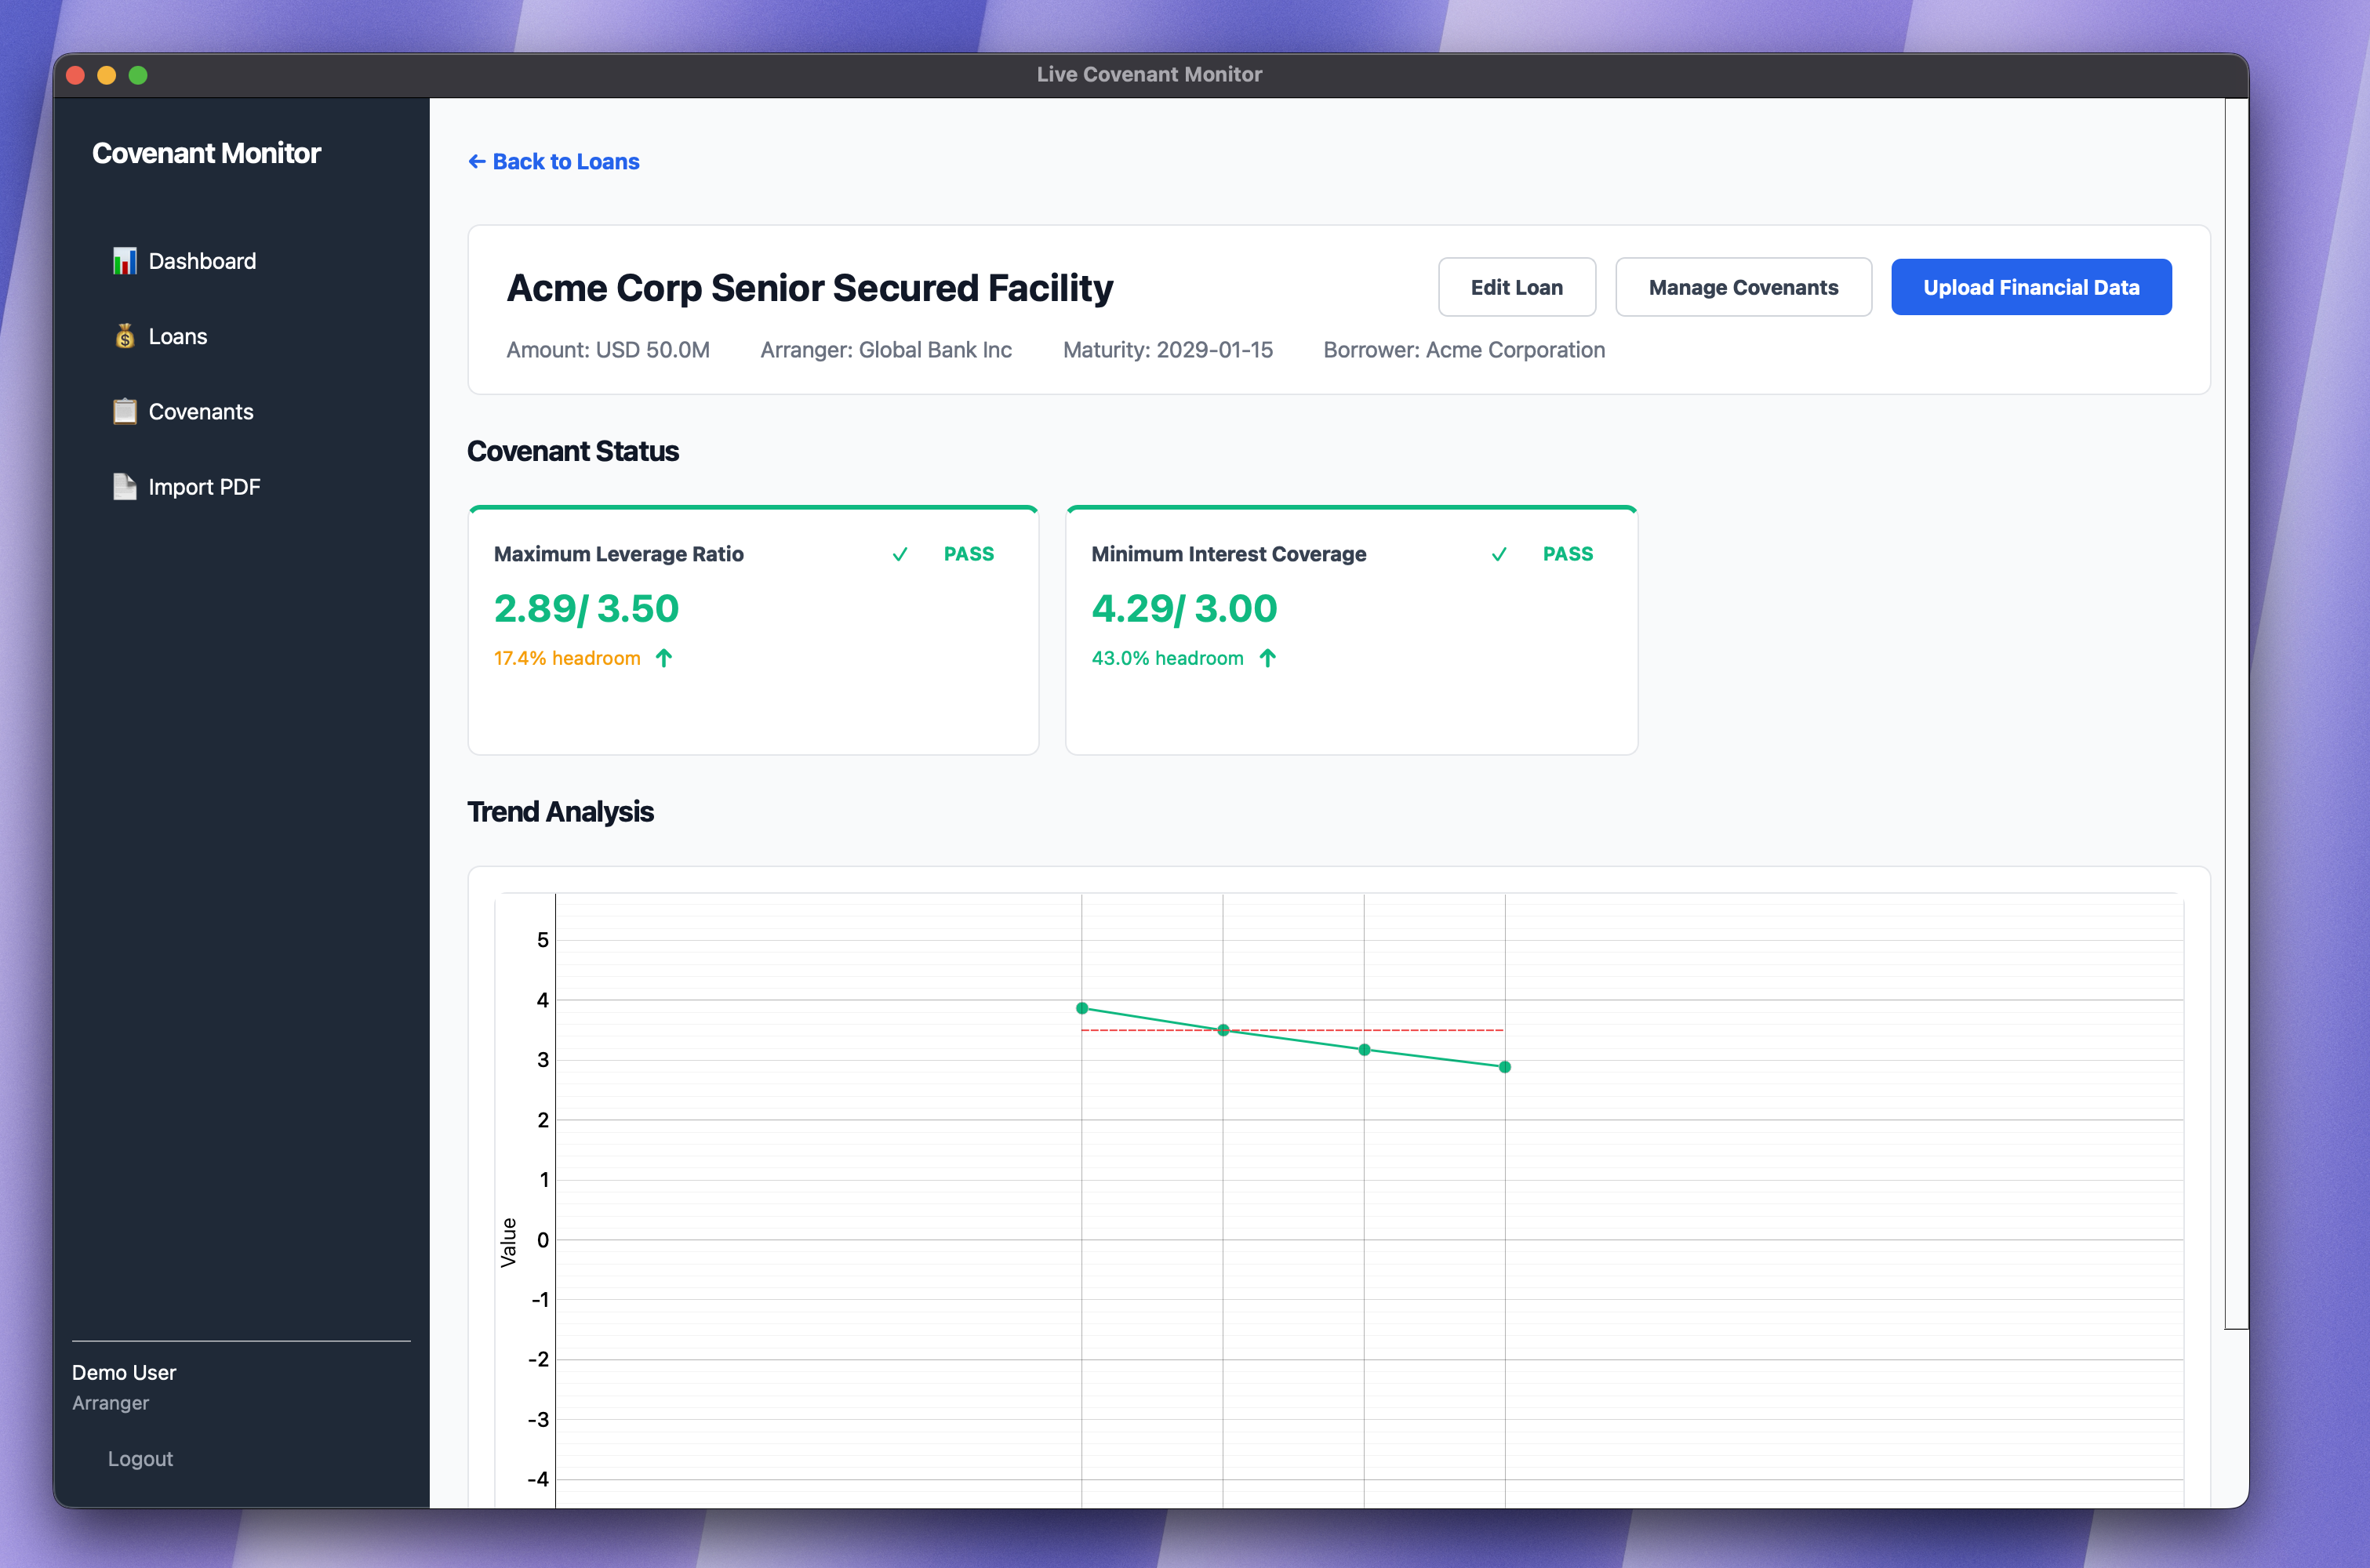Click the last green trend data point
The image size is (2370, 1568).
pyautogui.click(x=1505, y=1067)
